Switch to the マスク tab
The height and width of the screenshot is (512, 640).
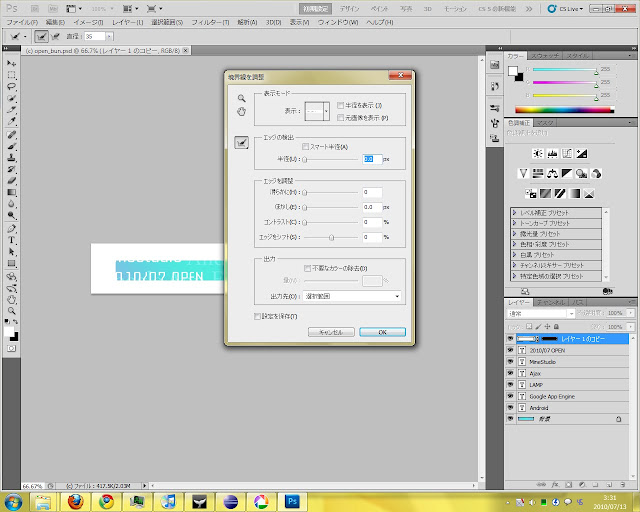coord(544,122)
